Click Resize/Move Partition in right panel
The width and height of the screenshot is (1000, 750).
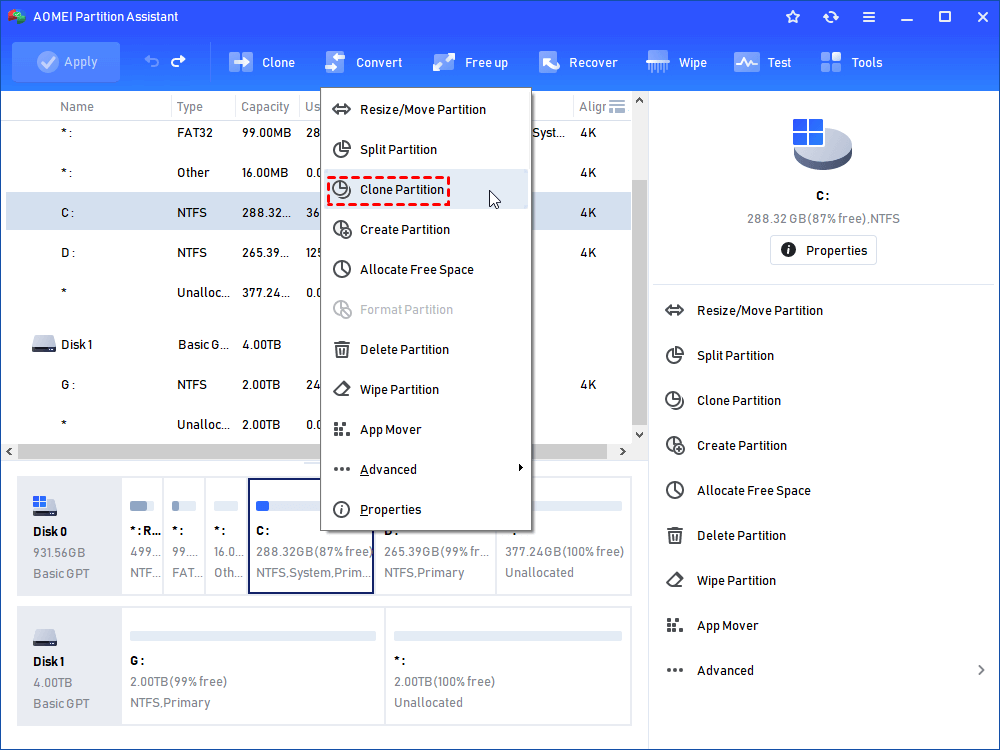click(744, 311)
